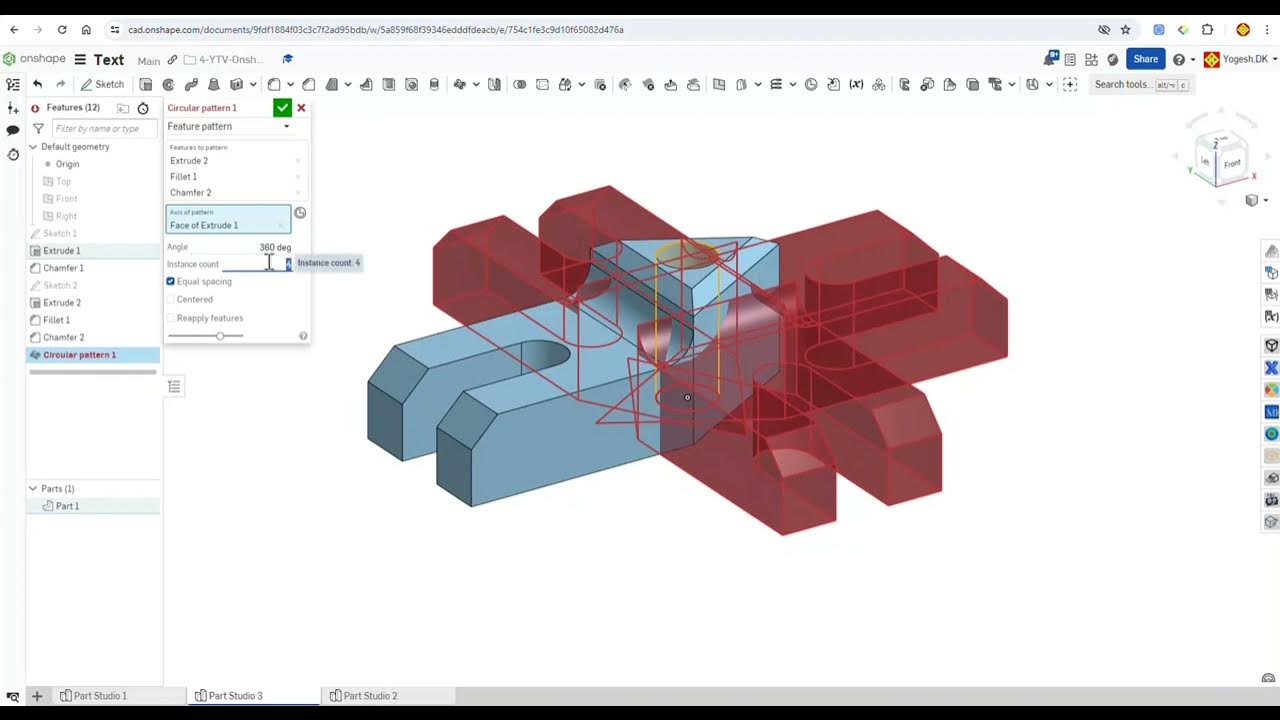Enable the Centered checkbox
This screenshot has height=720, width=1280.
[170, 299]
